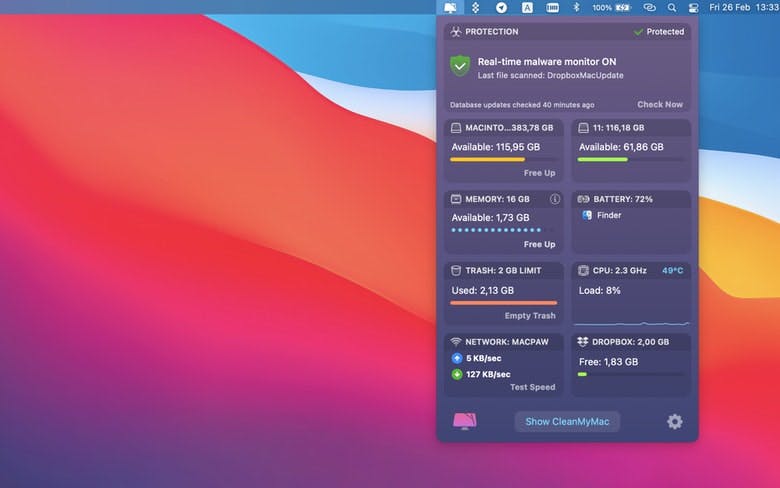
Task: Click the Dropbox logo in DROPBOX tile
Action: [x=583, y=342]
